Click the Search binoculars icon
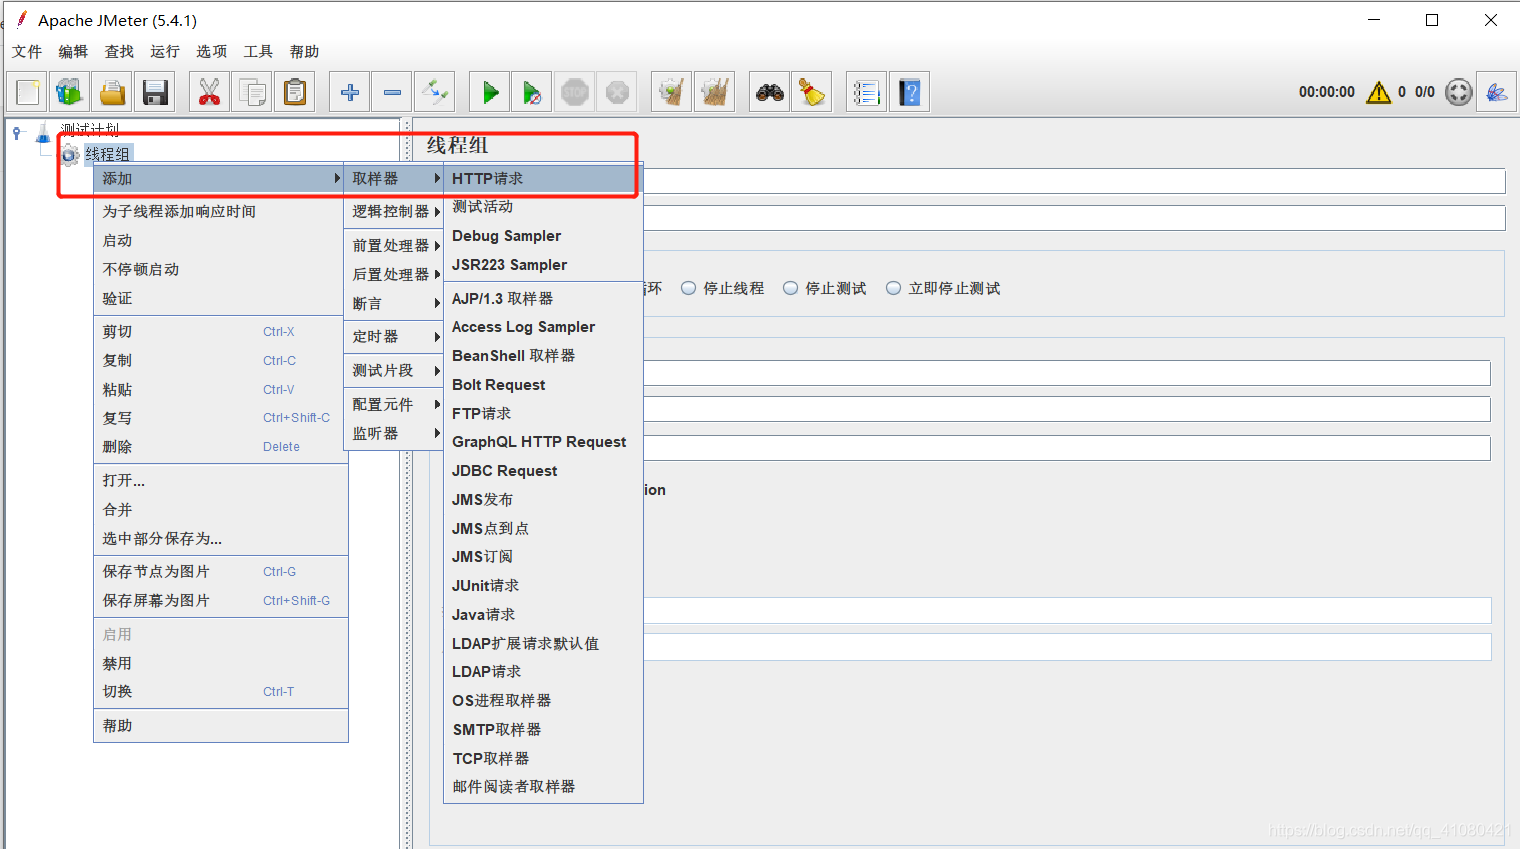 click(x=769, y=92)
